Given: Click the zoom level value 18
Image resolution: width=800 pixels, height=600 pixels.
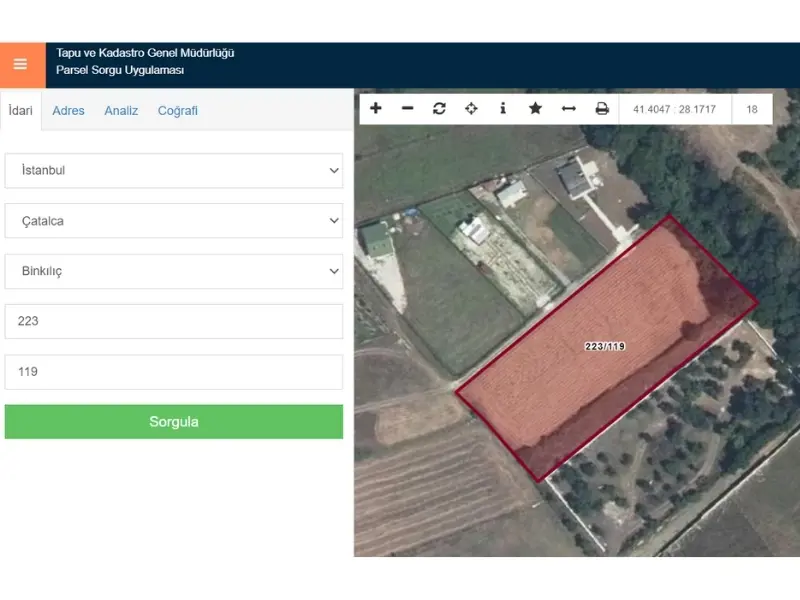Looking at the screenshot, I should [x=752, y=109].
